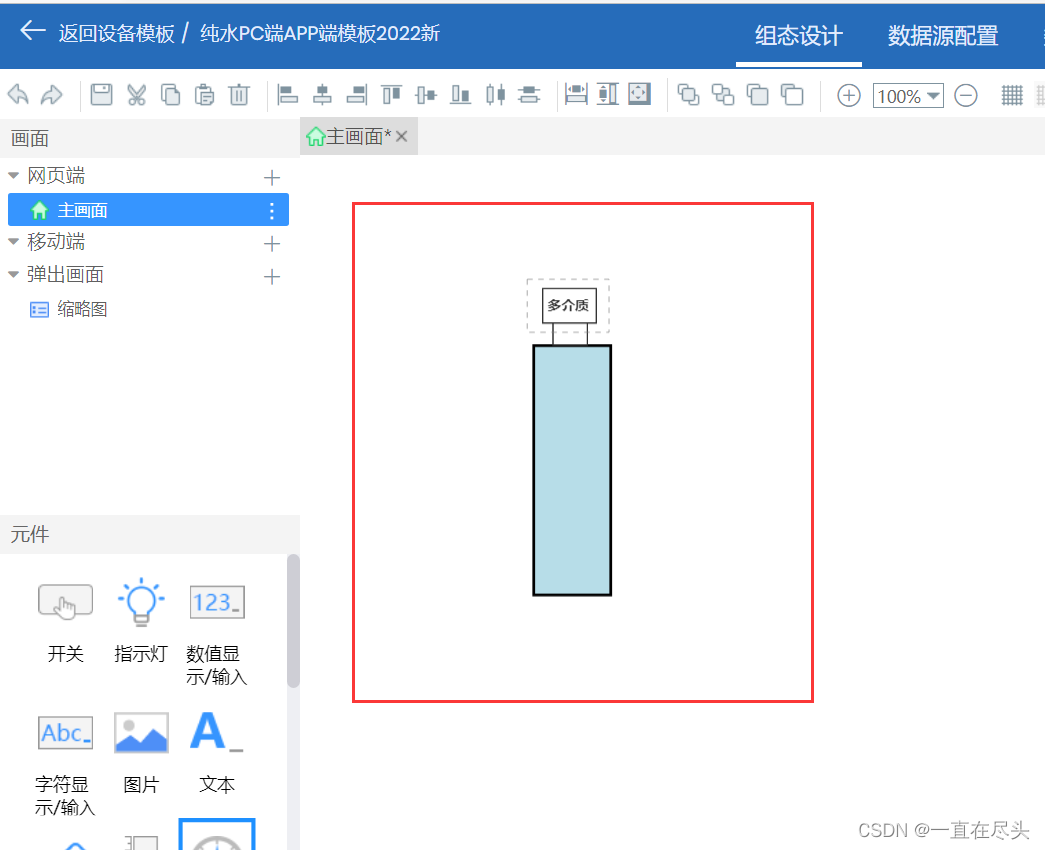
Task: Add a new page under 网页端
Action: (272, 177)
